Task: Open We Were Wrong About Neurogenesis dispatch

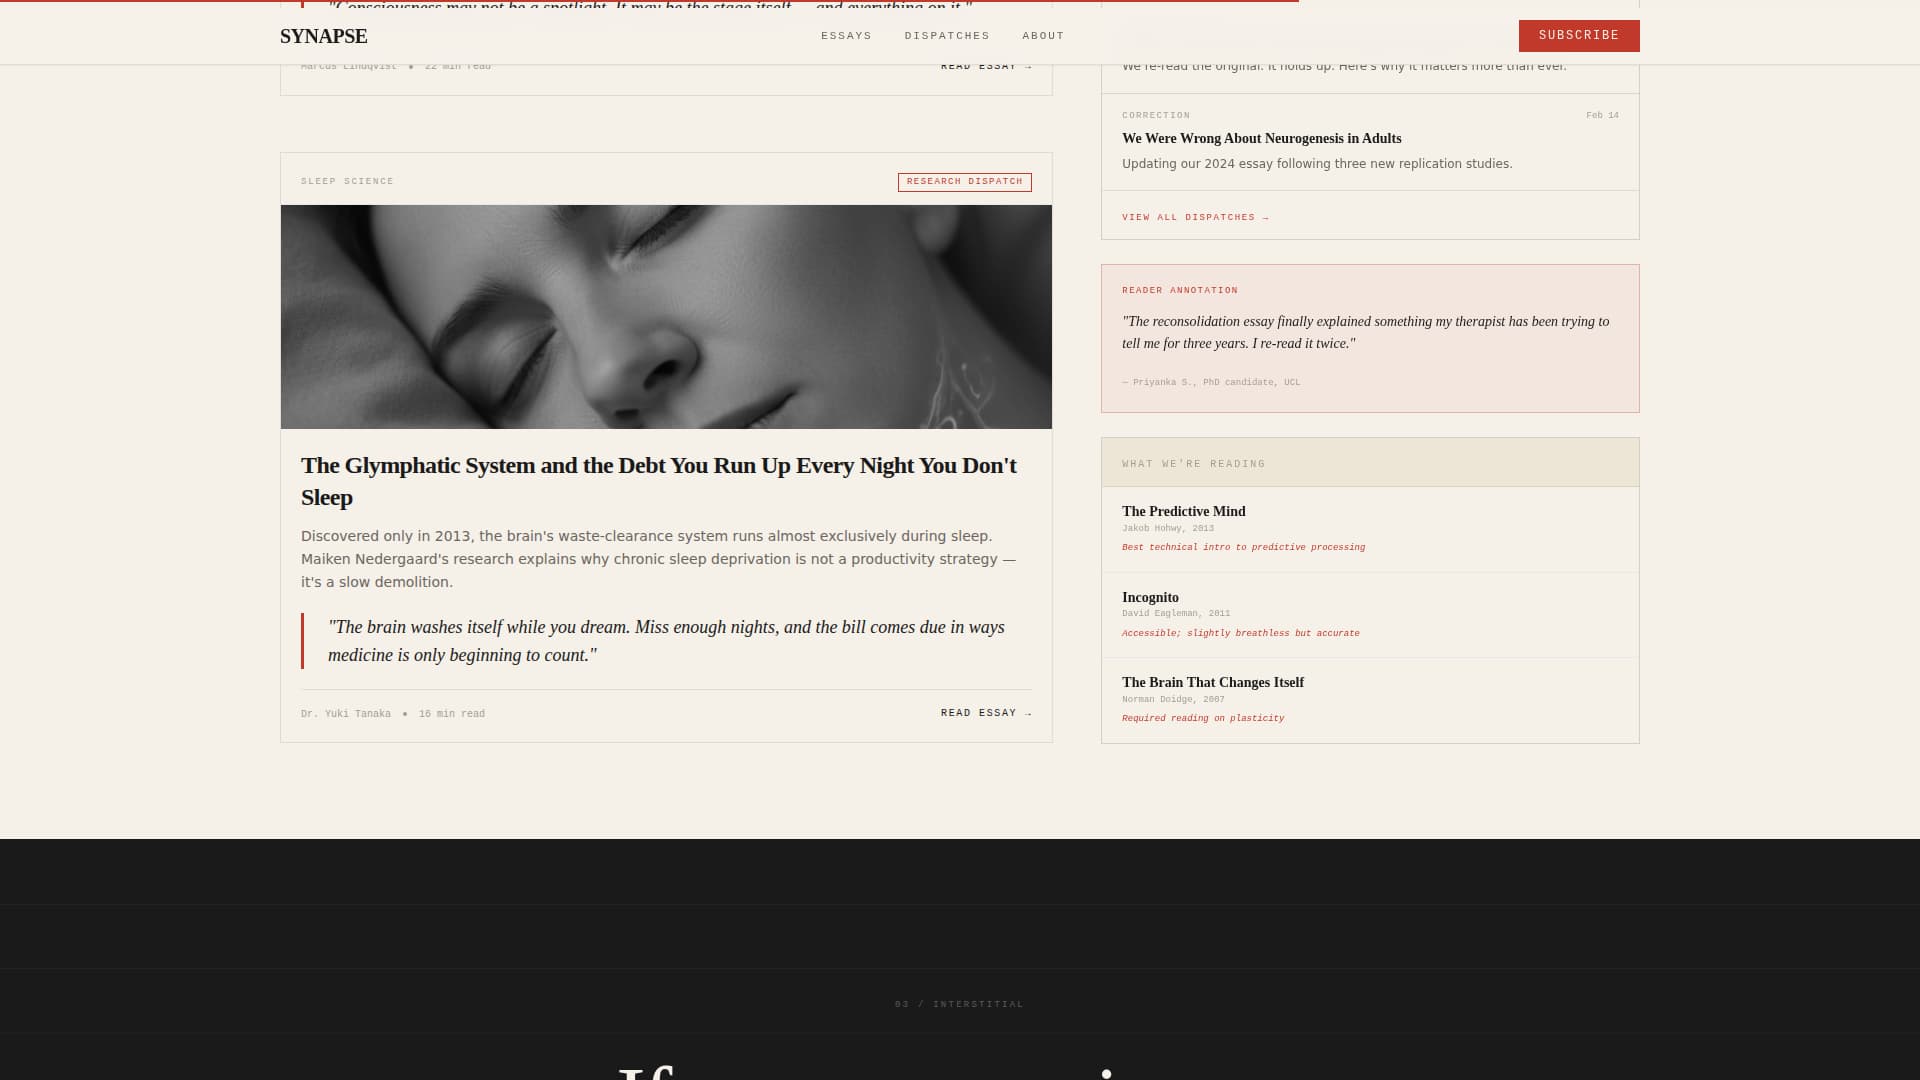Action: 1261,139
